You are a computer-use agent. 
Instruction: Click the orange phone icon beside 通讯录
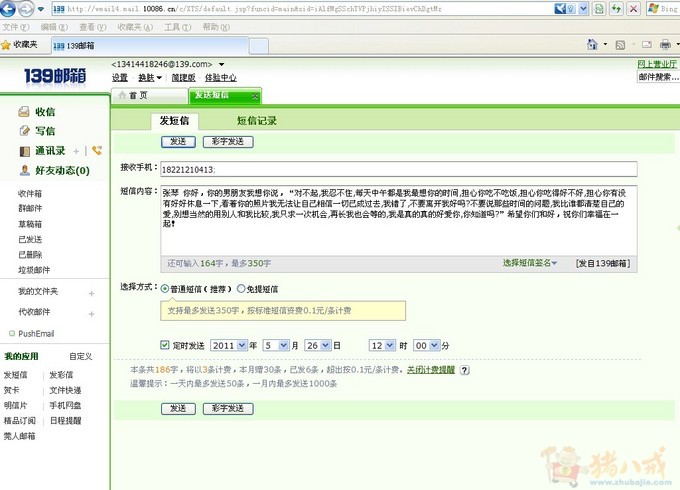tap(97, 150)
